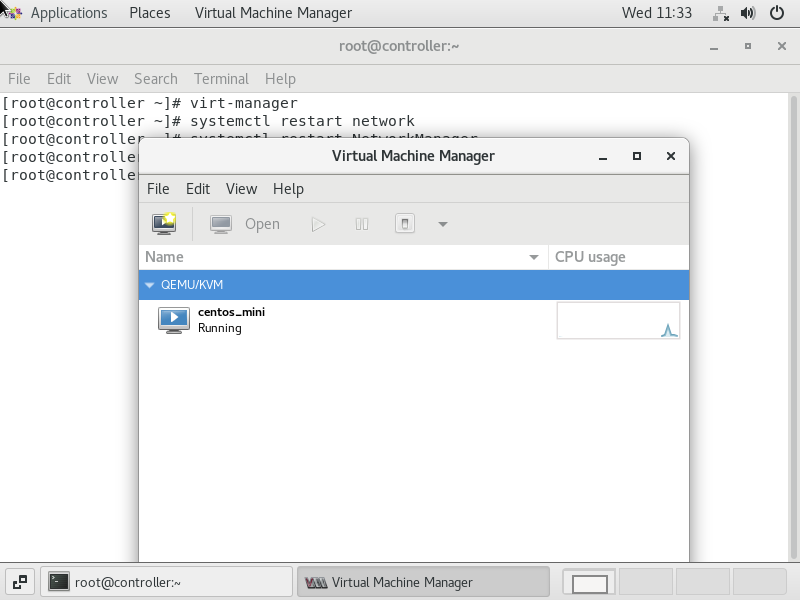Pause the virtual machine icon

[362, 224]
